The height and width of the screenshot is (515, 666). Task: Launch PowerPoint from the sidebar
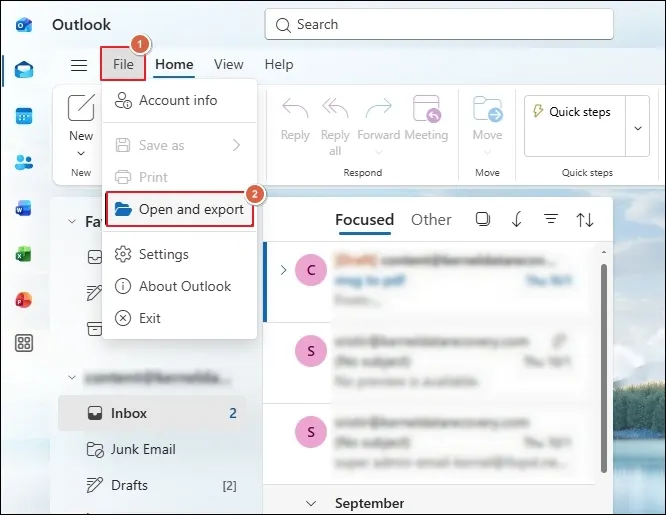tap(24, 300)
